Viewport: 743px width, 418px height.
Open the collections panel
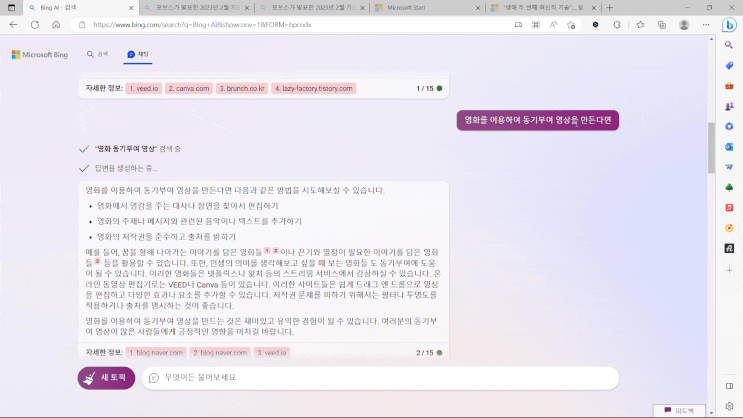[x=662, y=25]
